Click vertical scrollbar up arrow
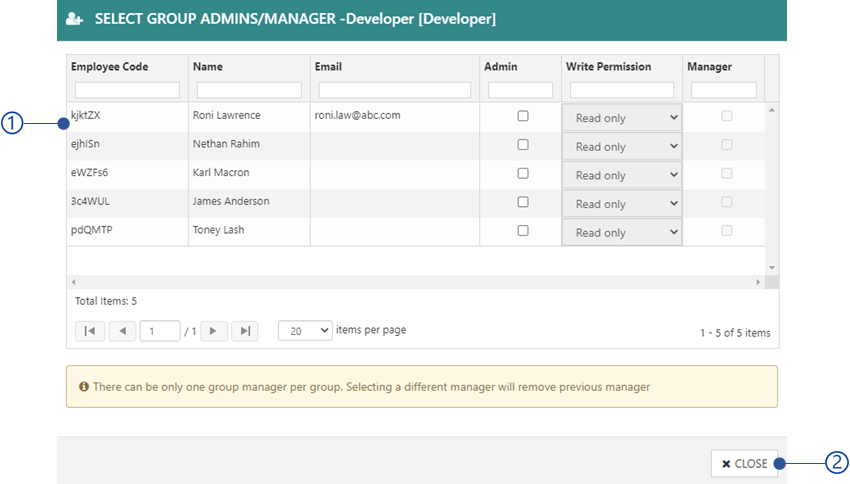Viewport: 850px width, 484px height. click(x=772, y=110)
